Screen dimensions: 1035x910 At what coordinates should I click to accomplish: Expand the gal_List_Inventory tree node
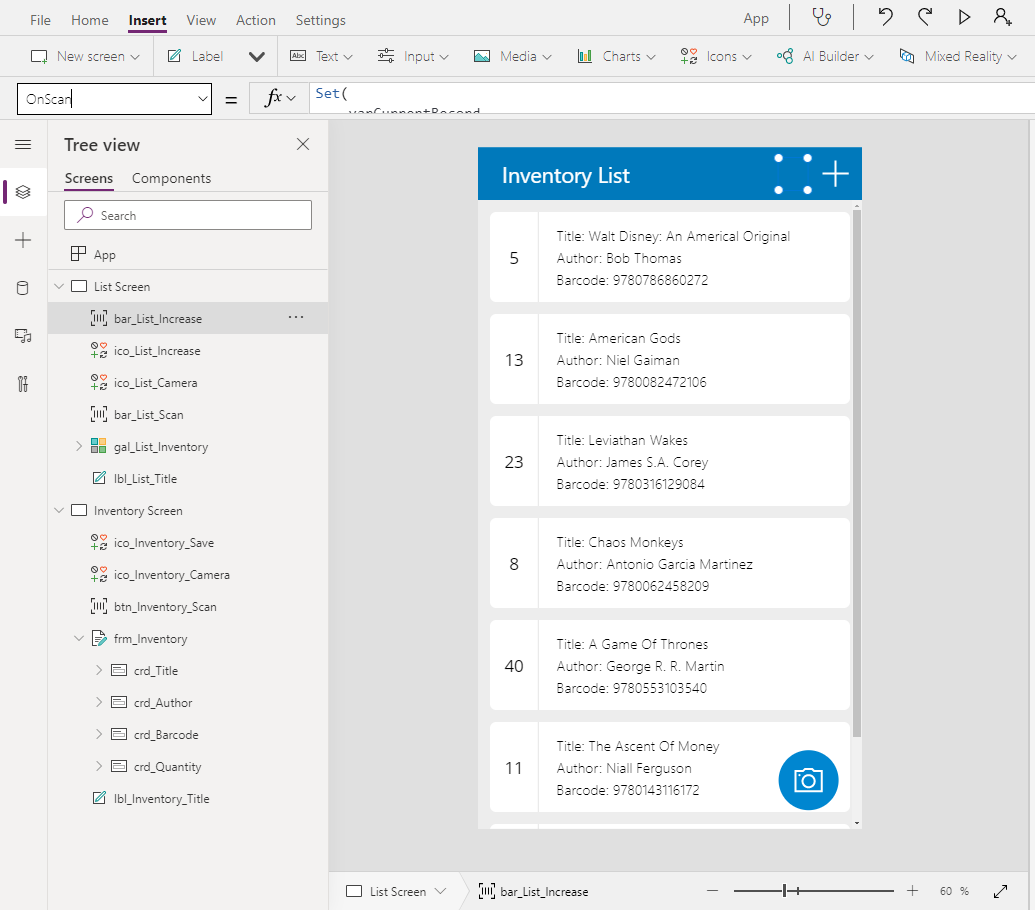[x=79, y=447]
